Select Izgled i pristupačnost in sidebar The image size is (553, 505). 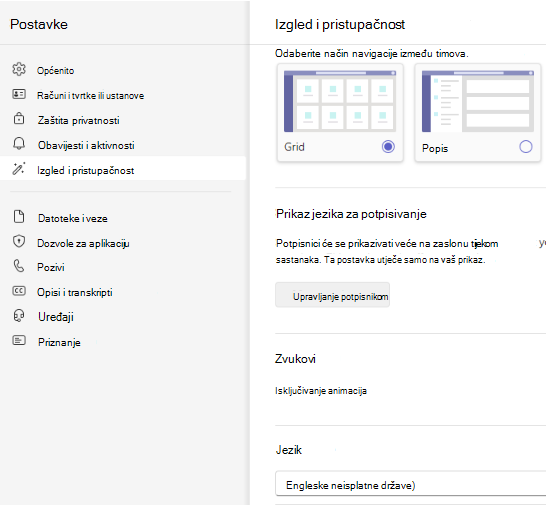click(x=123, y=168)
